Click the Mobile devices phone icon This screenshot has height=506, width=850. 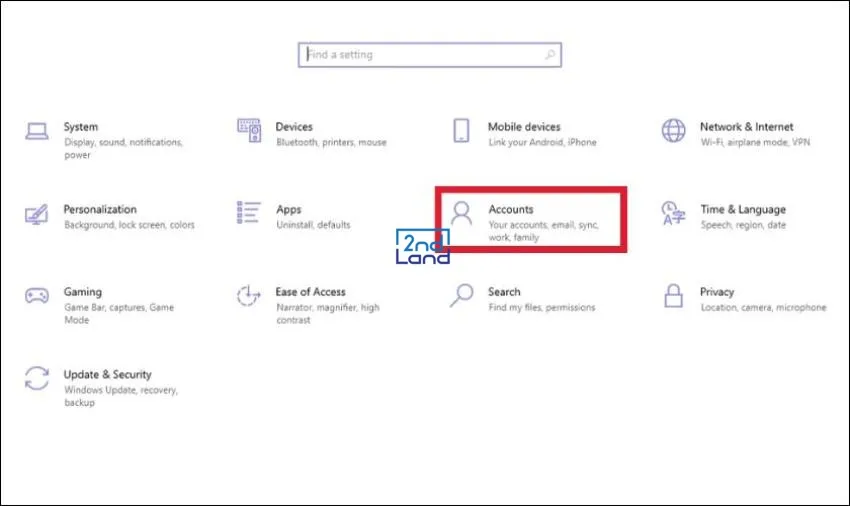point(461,131)
